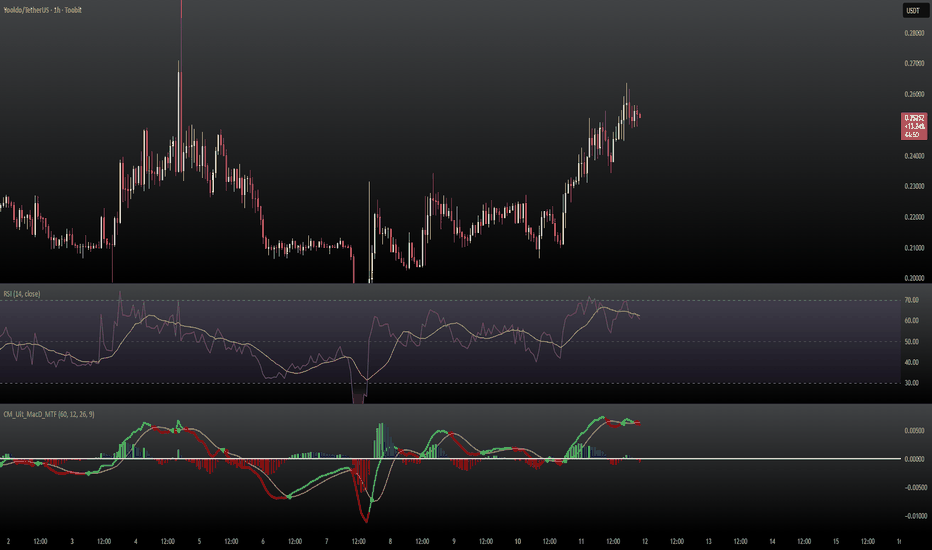
Task: Select the RSI (14, close) indicator legend
Action: [22, 294]
